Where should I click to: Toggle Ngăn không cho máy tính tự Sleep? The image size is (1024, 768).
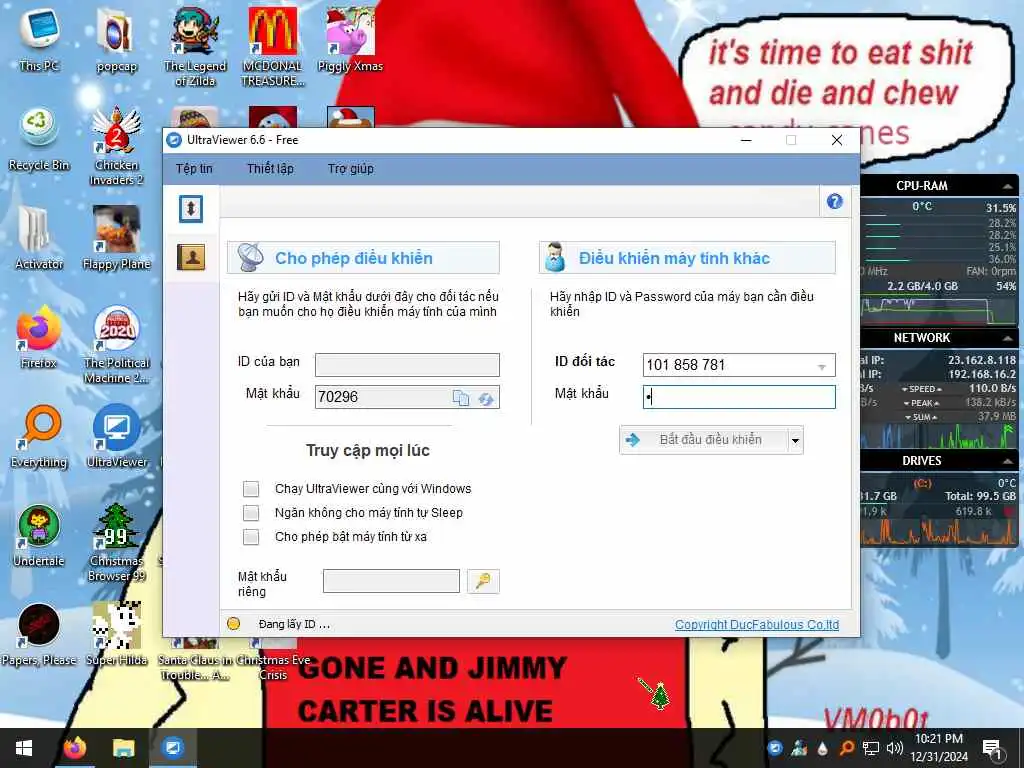(x=251, y=513)
